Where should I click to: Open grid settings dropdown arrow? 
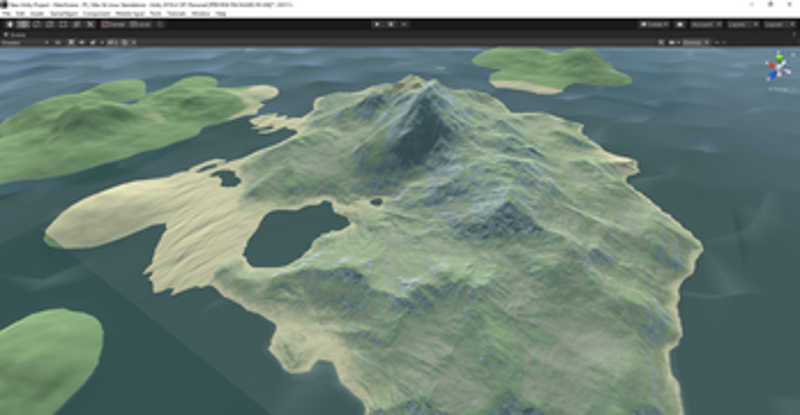point(134,42)
